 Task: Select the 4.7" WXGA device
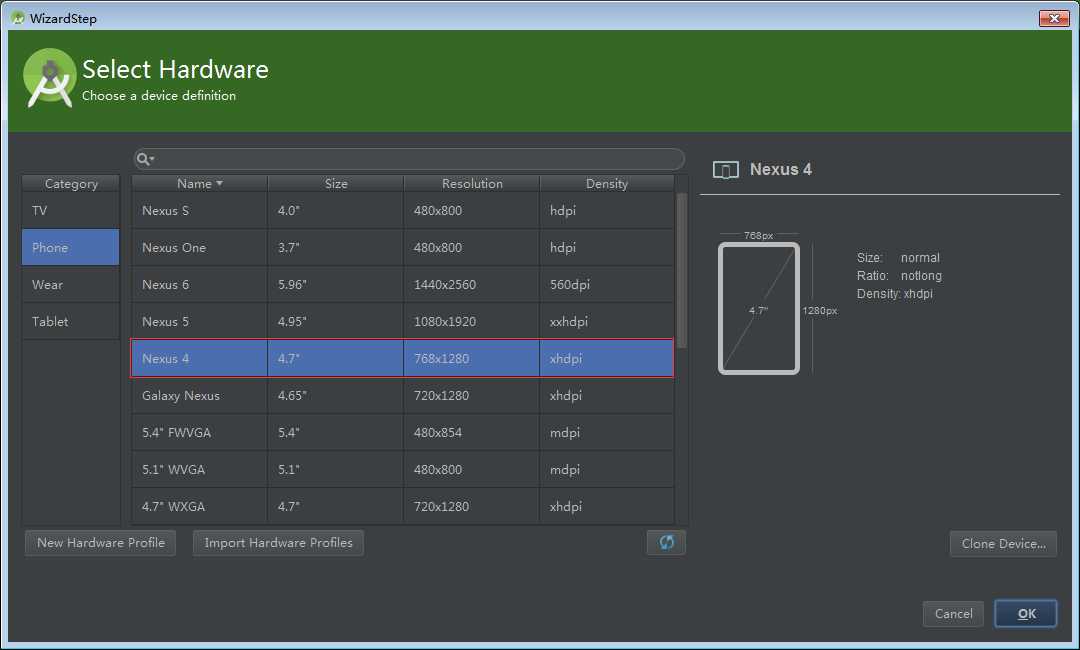tap(402, 506)
